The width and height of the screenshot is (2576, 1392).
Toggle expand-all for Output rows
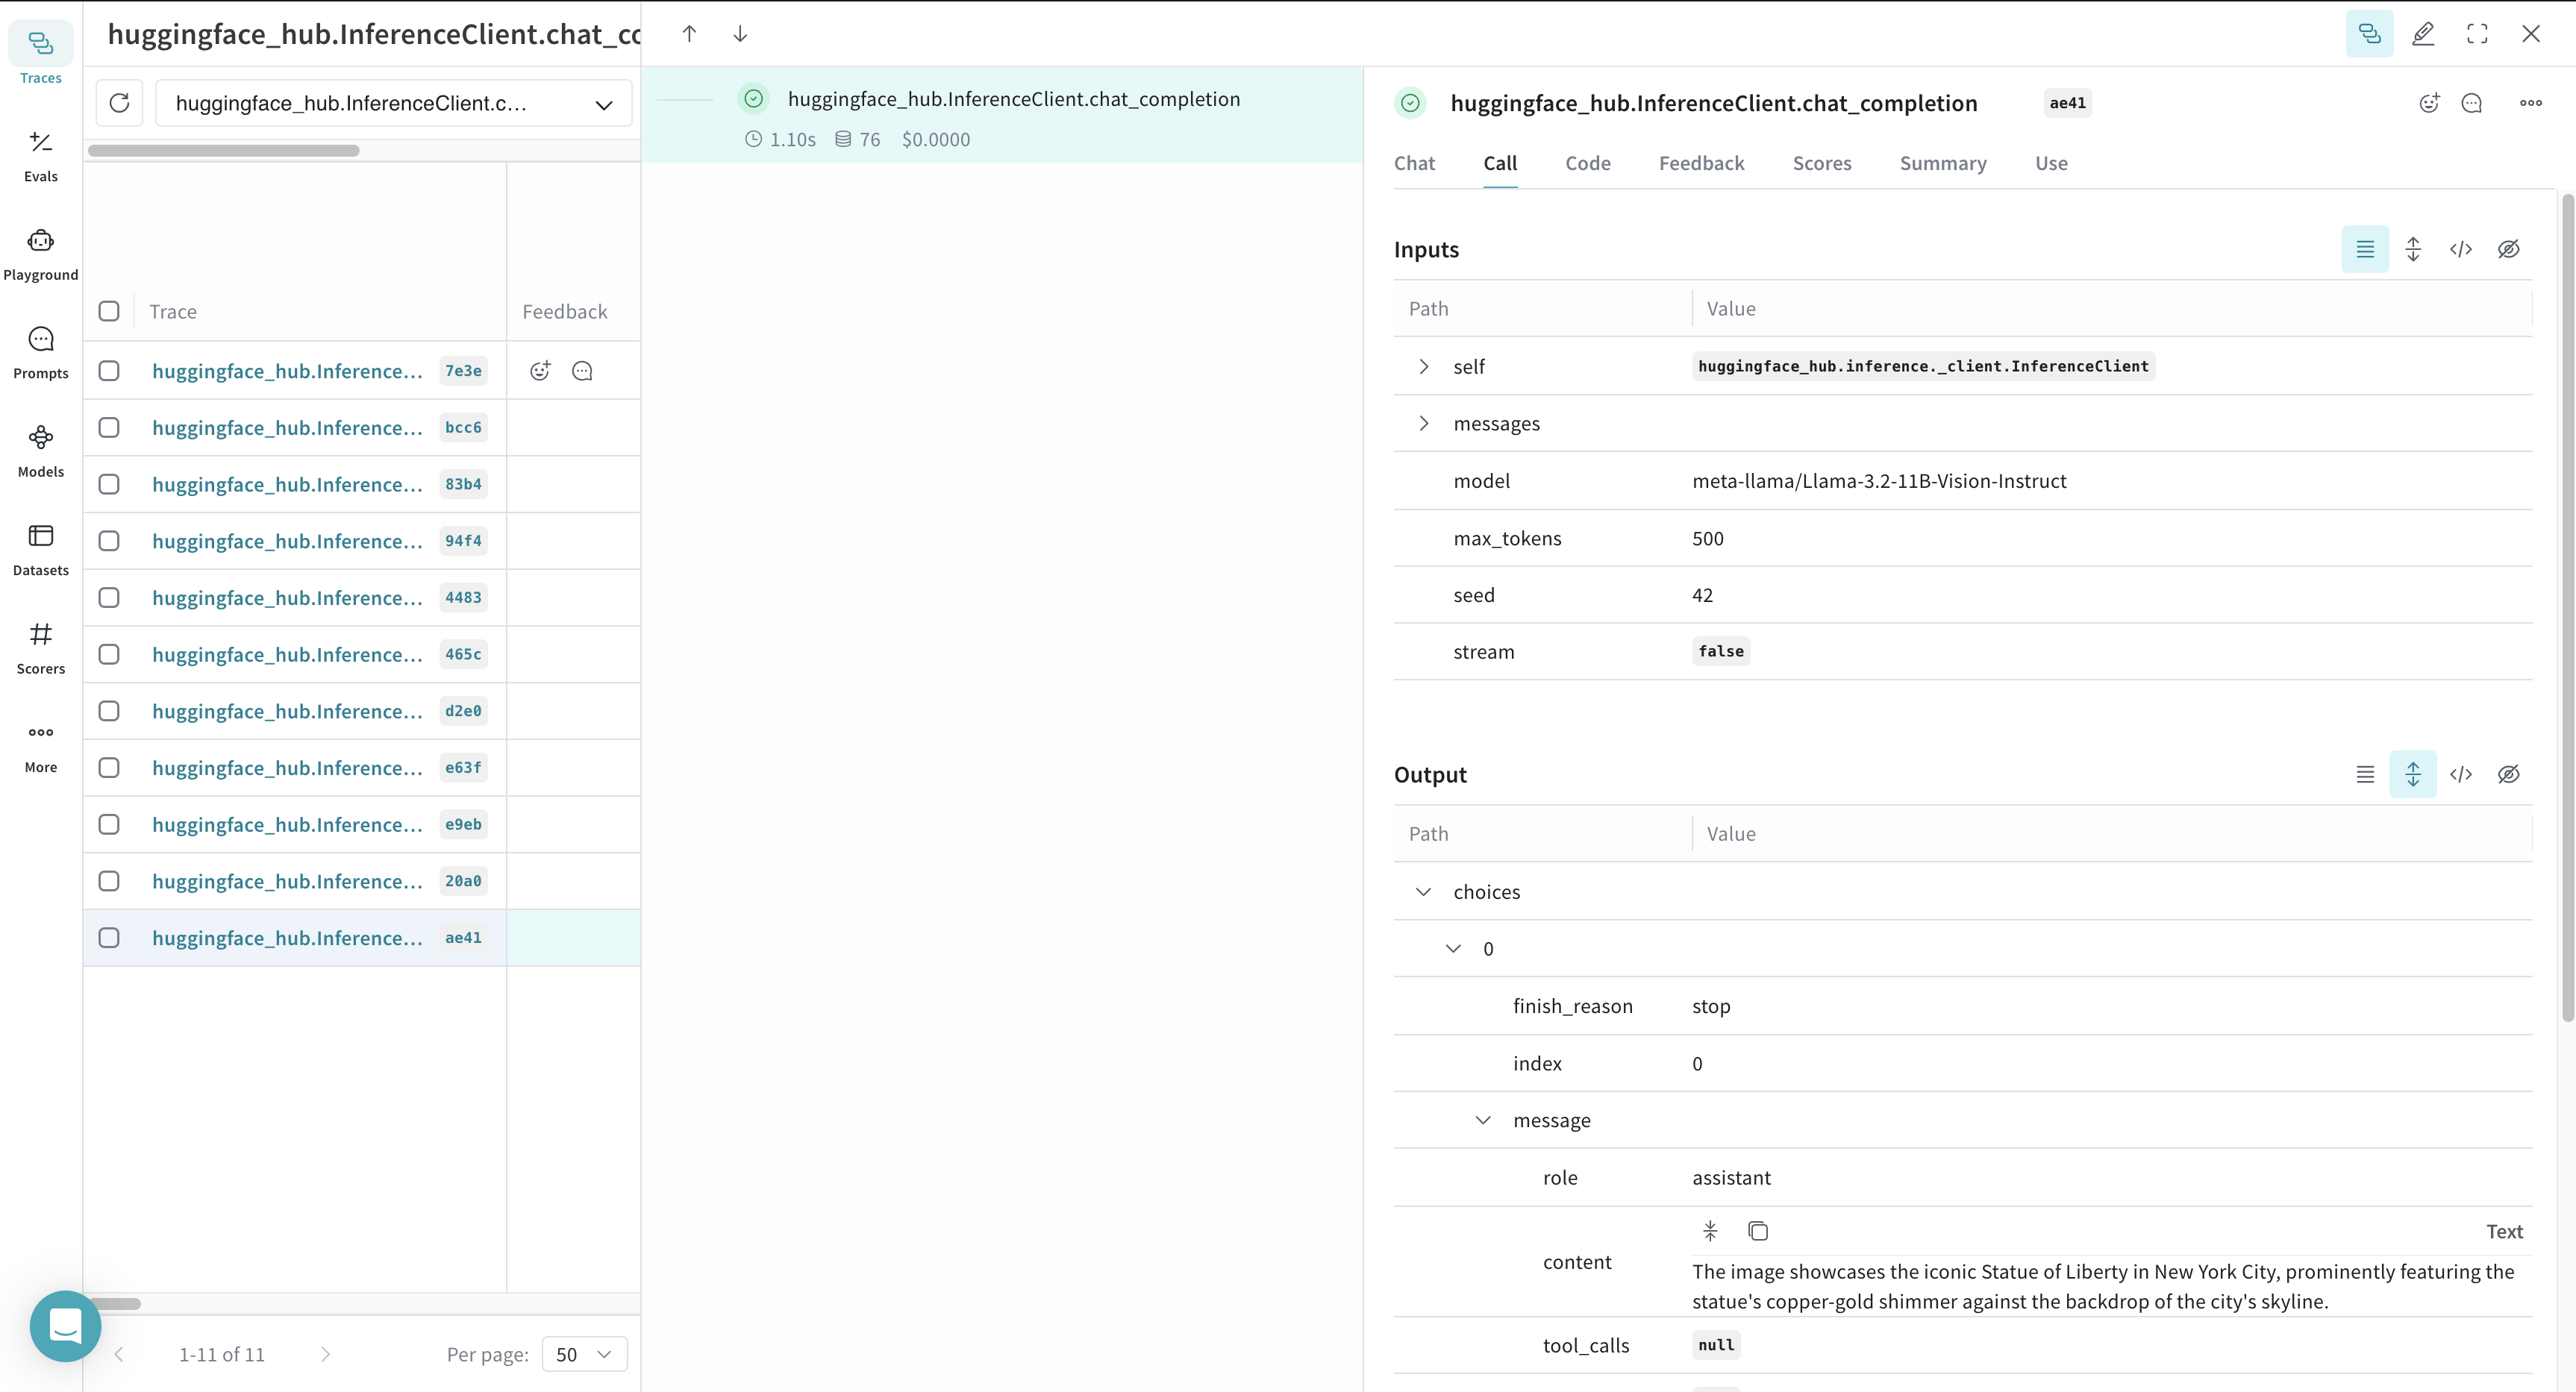click(2413, 774)
